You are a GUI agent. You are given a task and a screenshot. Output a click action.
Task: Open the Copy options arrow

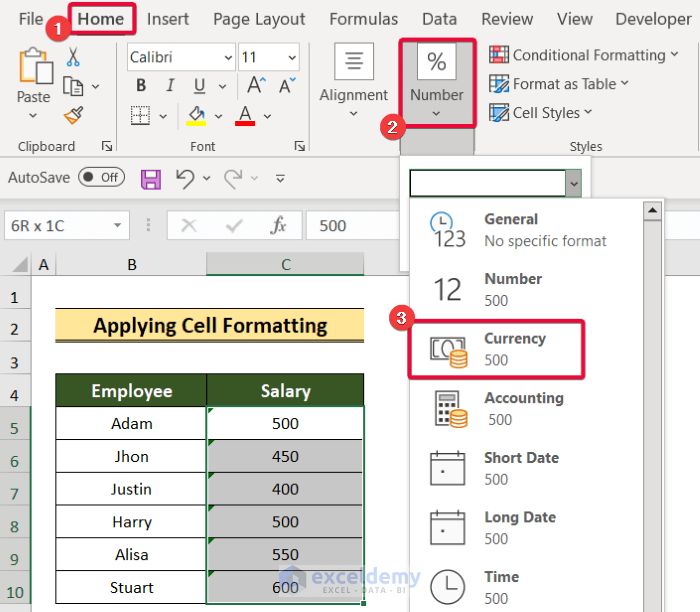tap(96, 87)
